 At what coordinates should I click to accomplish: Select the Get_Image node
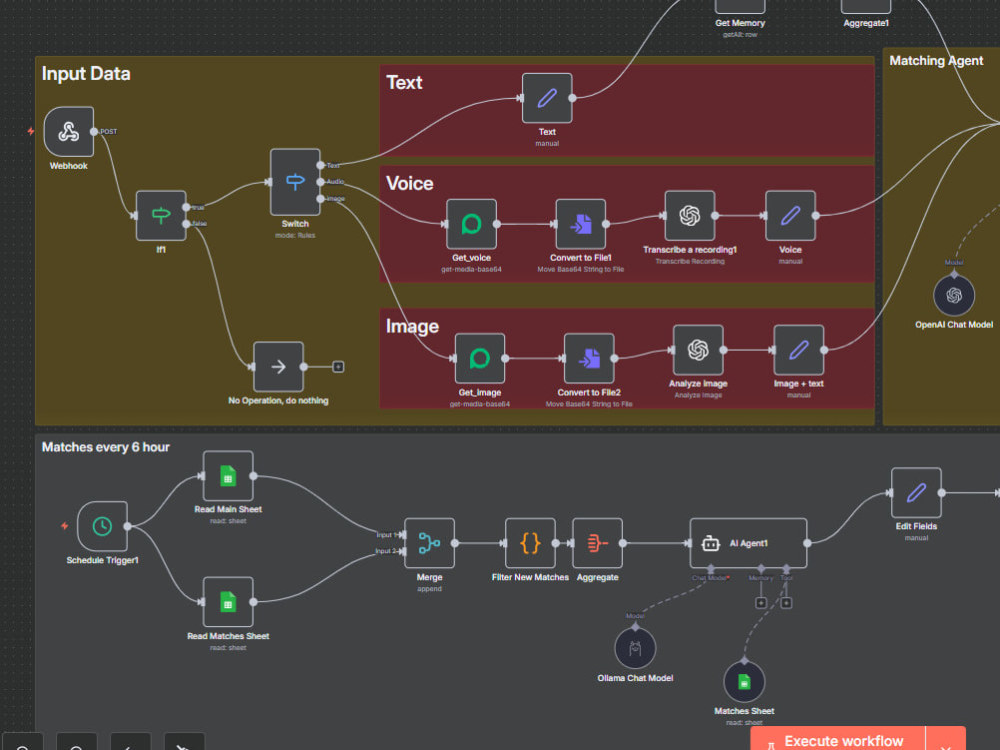coord(480,358)
